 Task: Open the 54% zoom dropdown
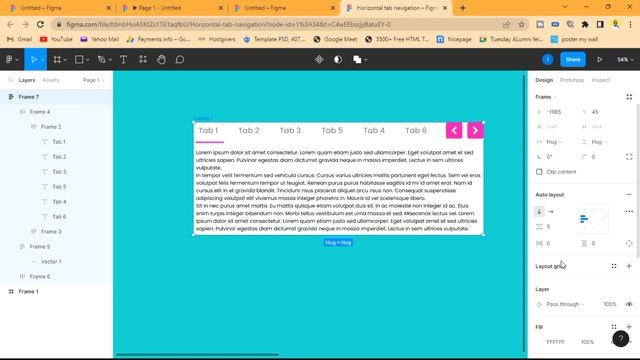click(x=625, y=60)
